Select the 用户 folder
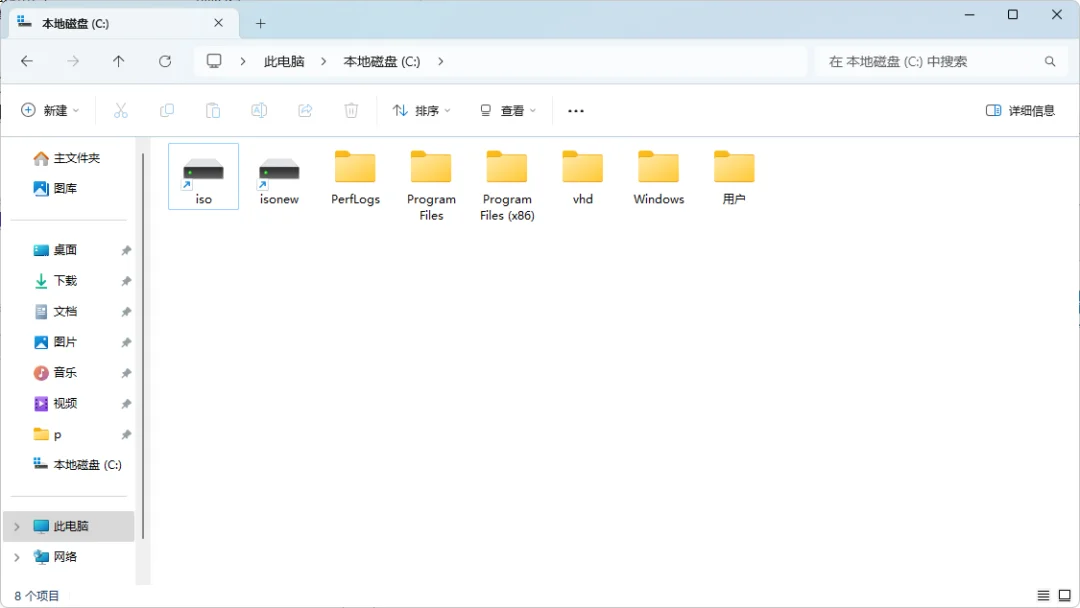This screenshot has width=1080, height=608. [734, 176]
